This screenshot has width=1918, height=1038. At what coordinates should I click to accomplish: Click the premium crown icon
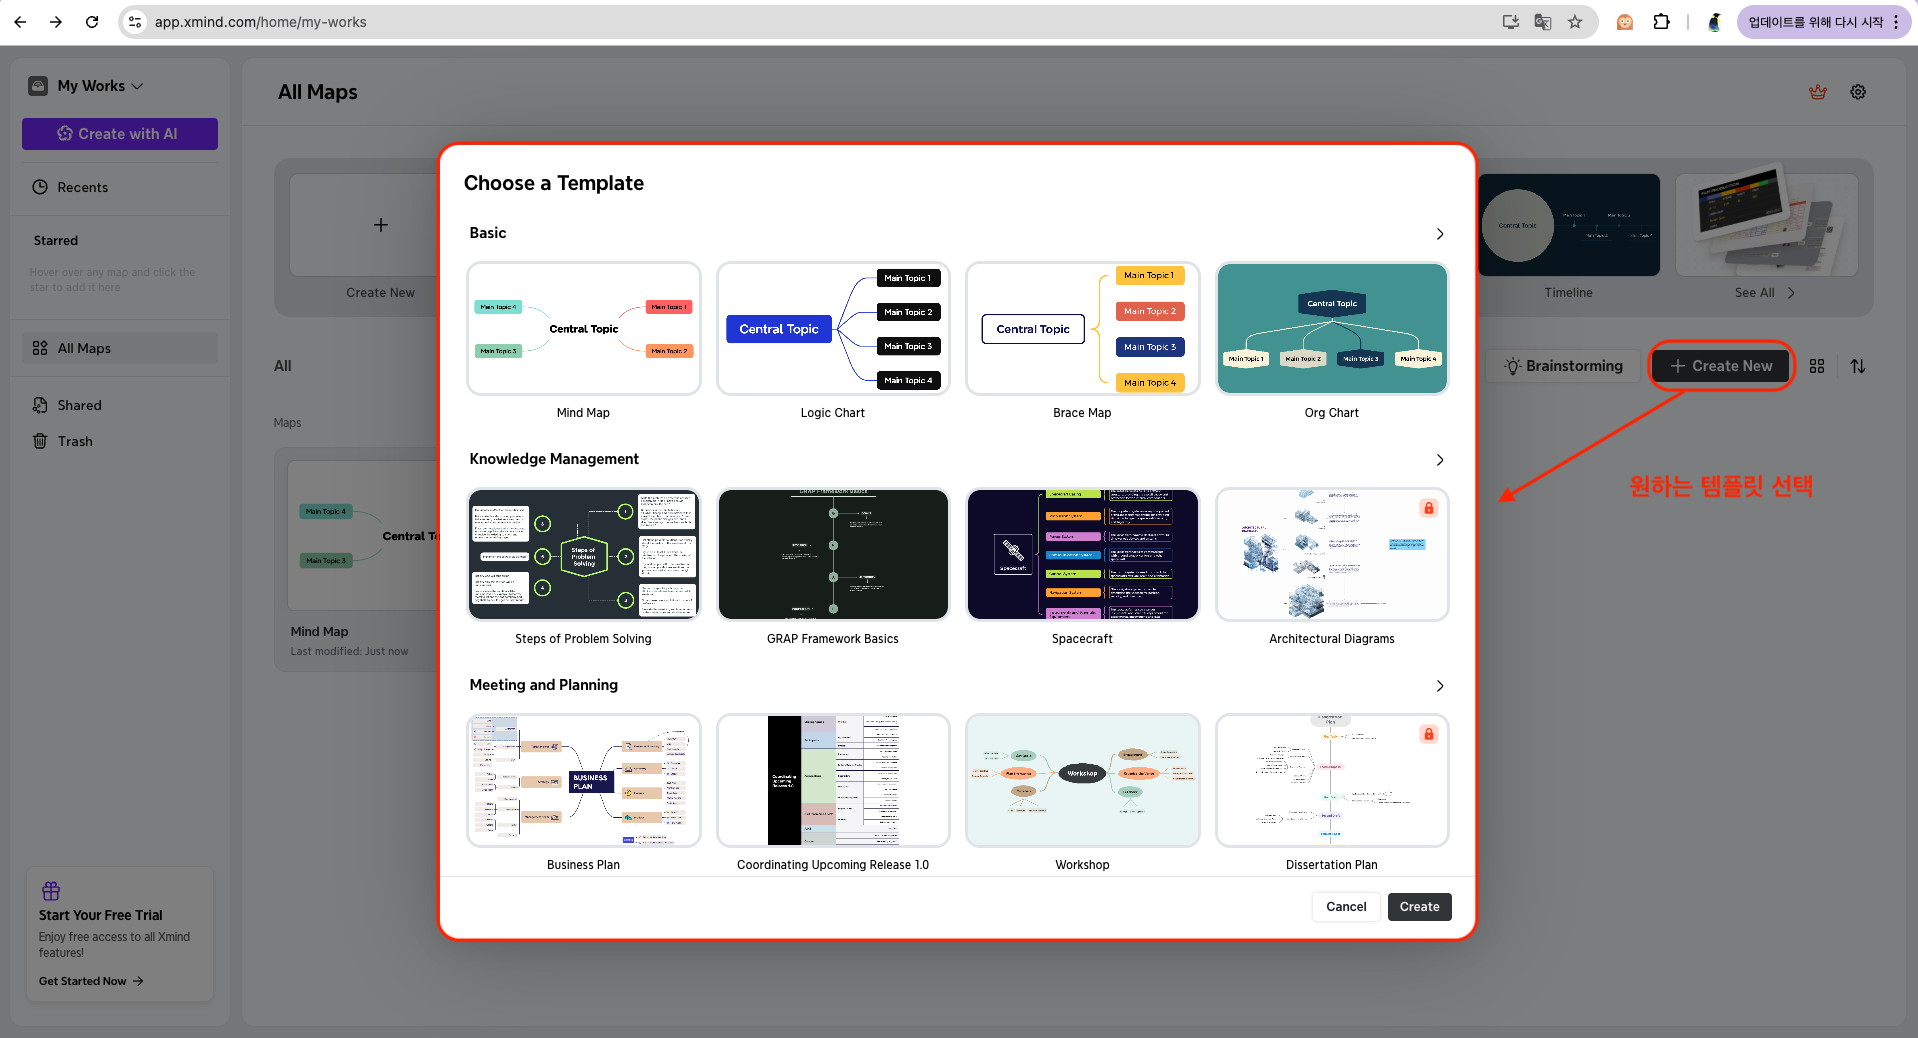pyautogui.click(x=1817, y=92)
